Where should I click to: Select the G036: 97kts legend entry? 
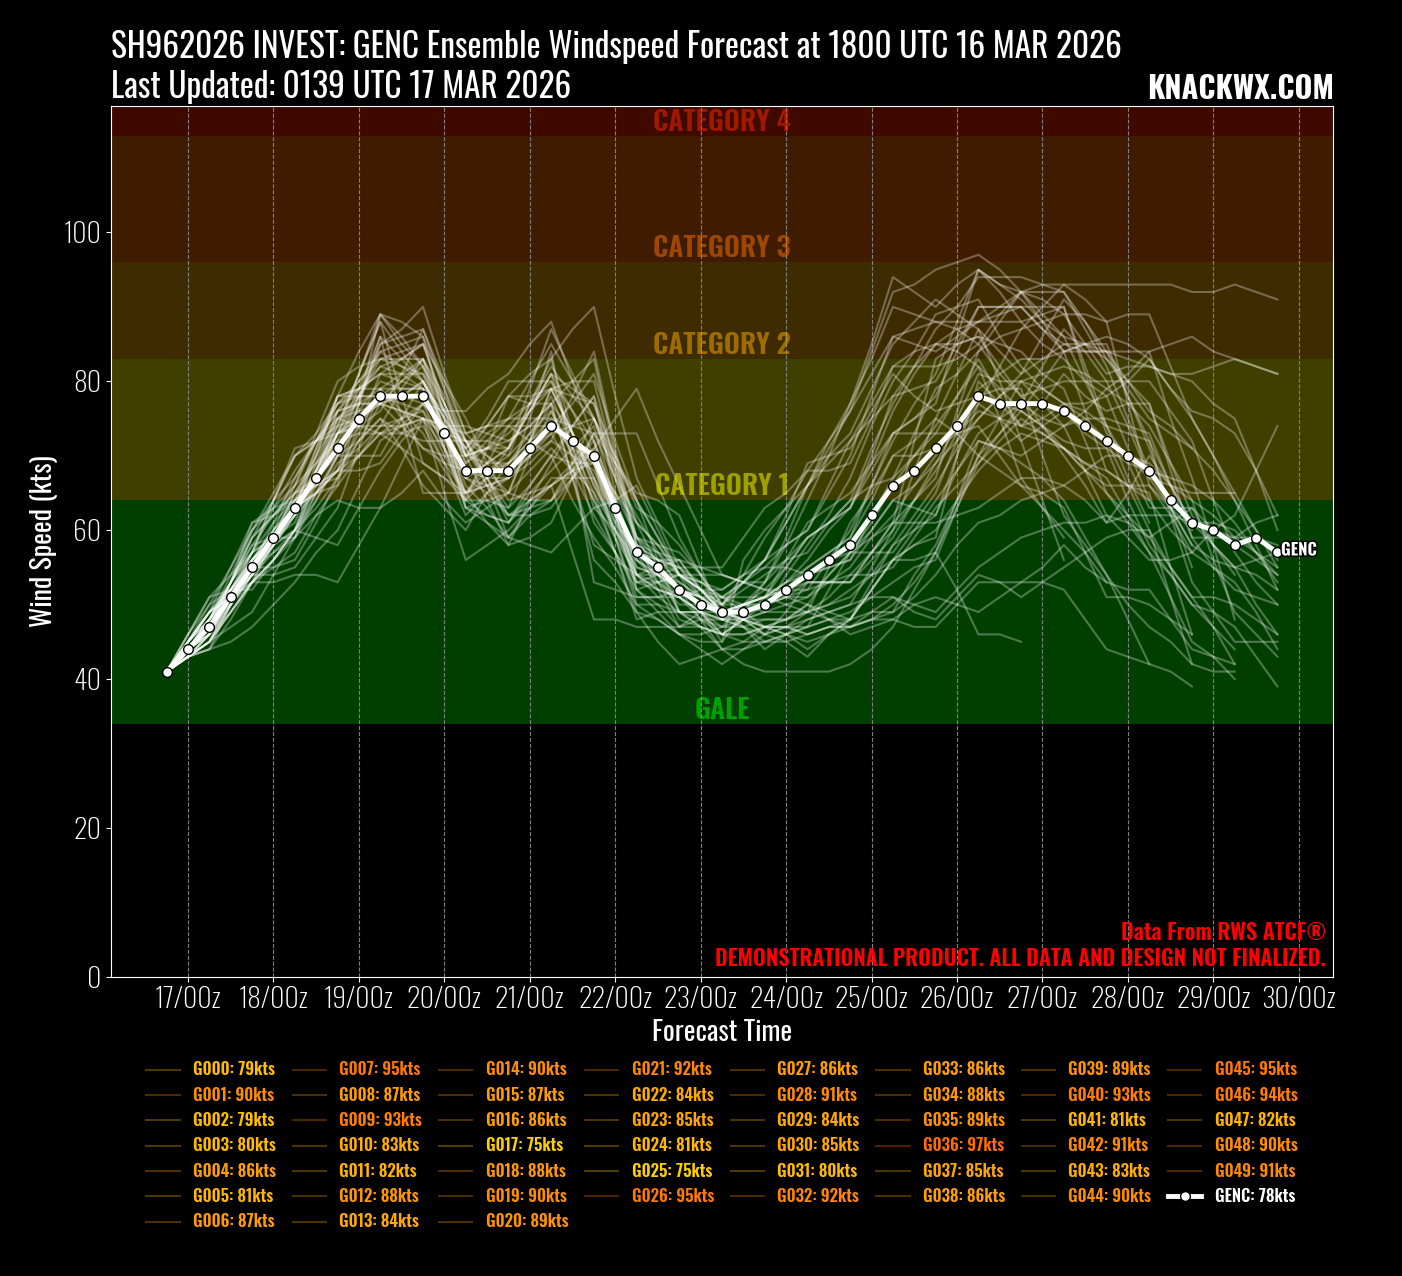pyautogui.click(x=963, y=1145)
